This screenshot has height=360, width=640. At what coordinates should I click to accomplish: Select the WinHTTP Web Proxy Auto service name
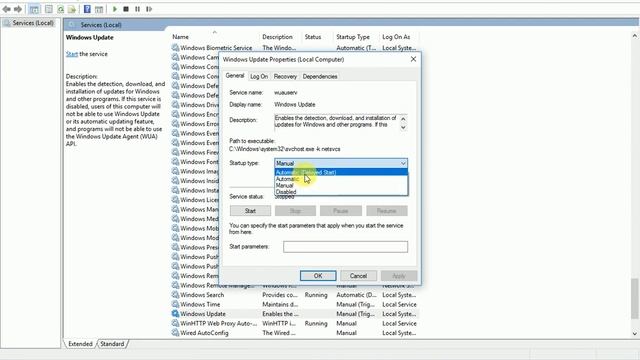(x=218, y=323)
